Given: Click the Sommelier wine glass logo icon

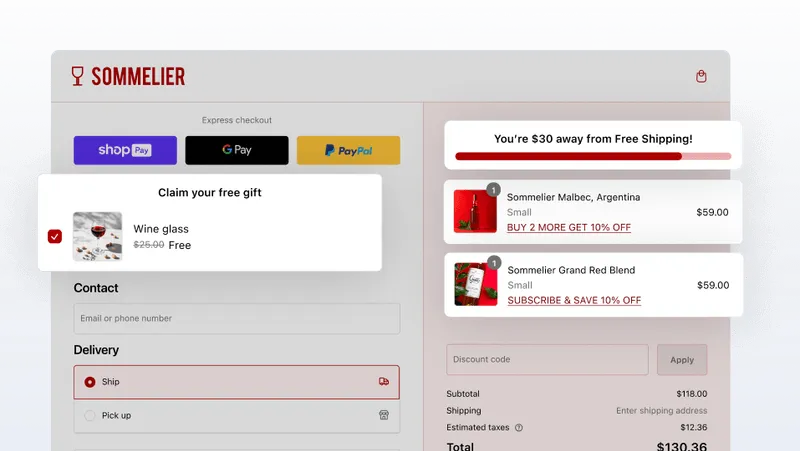Looking at the screenshot, I should pyautogui.click(x=78, y=76).
